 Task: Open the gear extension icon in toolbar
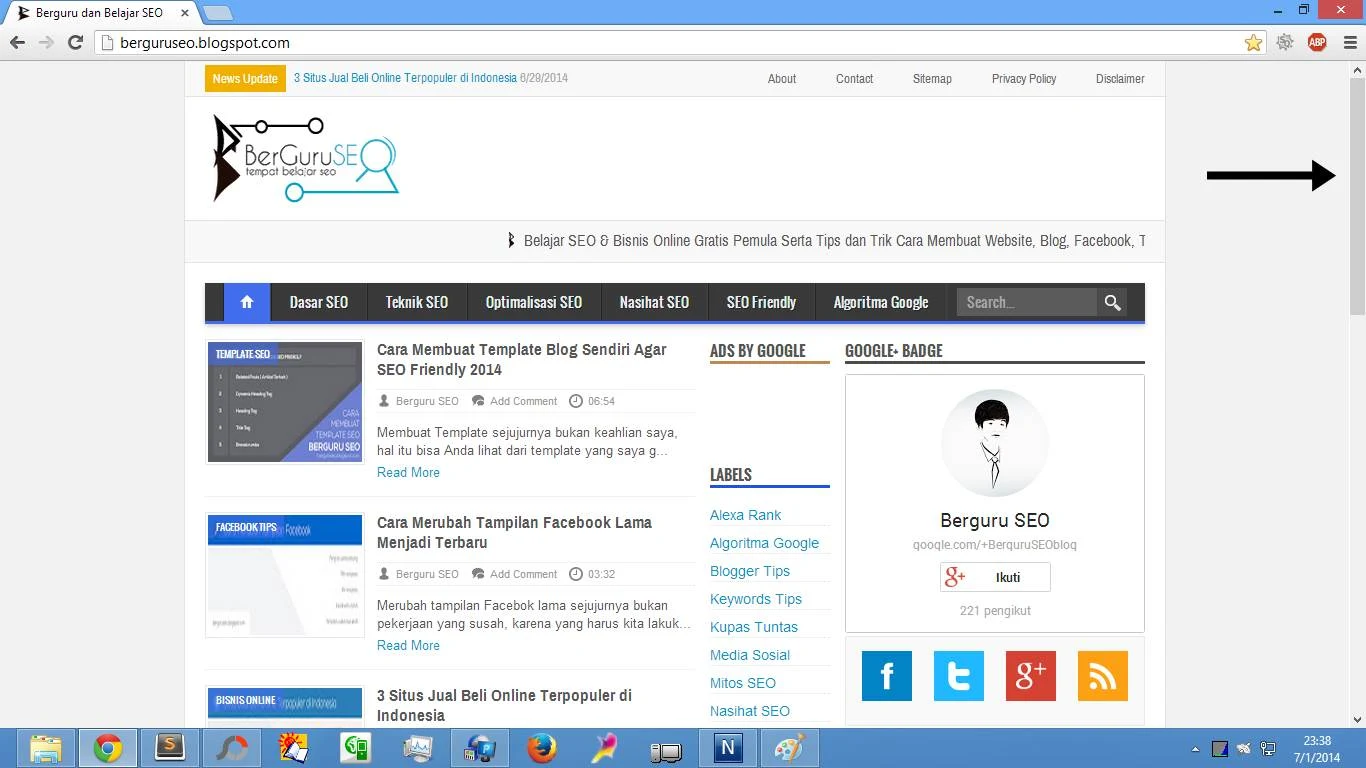click(1285, 42)
